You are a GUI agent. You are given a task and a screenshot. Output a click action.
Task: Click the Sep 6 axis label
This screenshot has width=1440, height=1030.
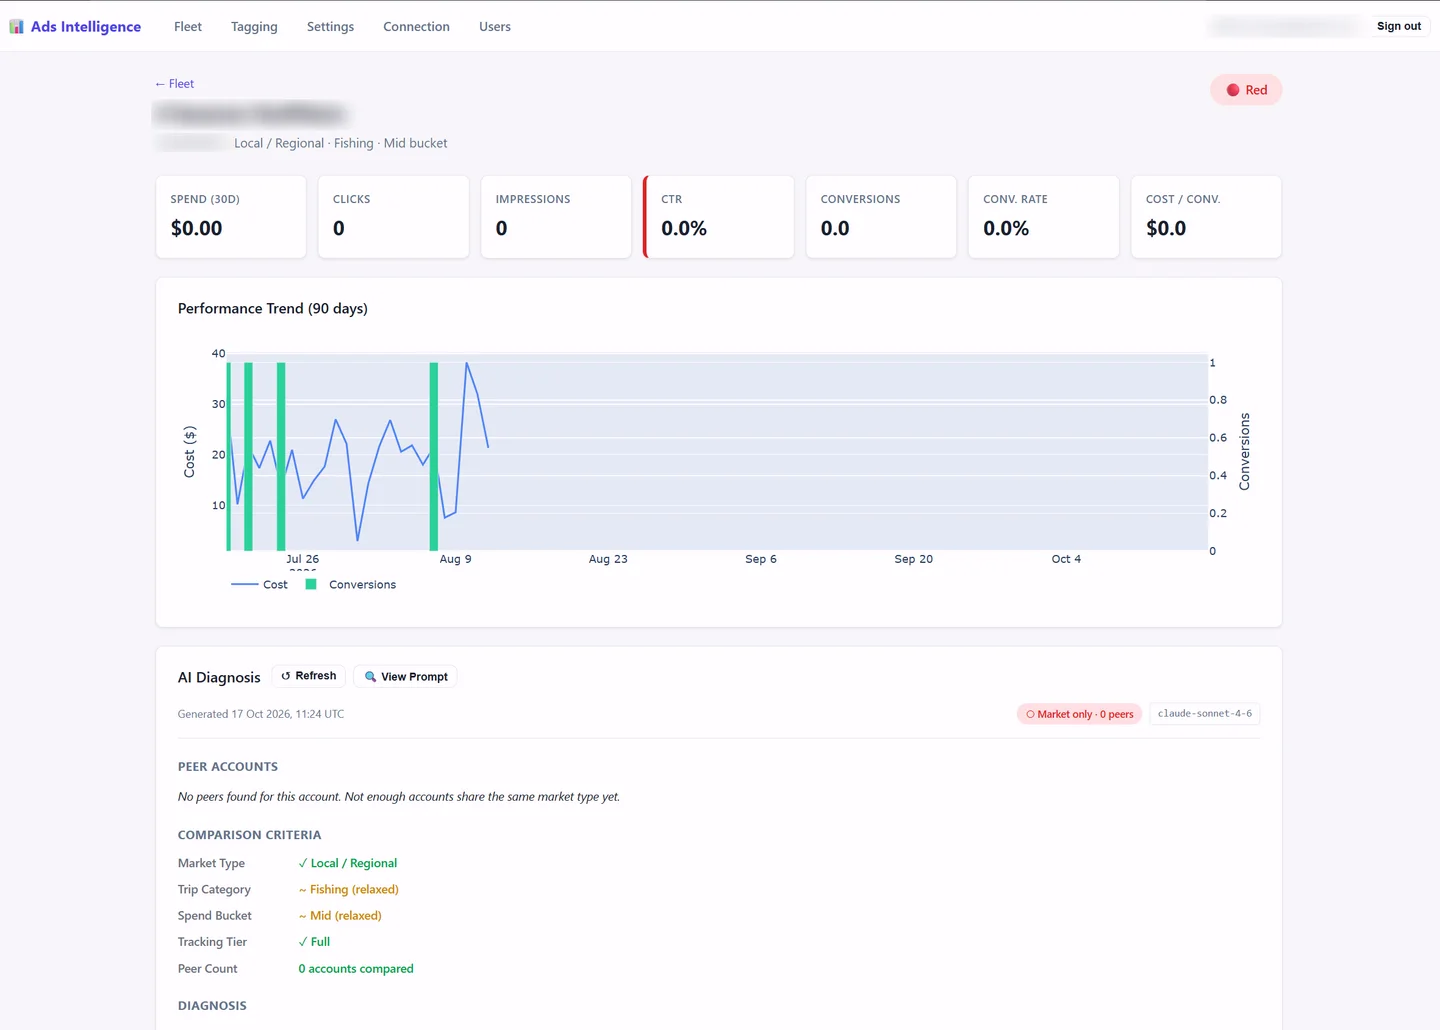tap(761, 559)
